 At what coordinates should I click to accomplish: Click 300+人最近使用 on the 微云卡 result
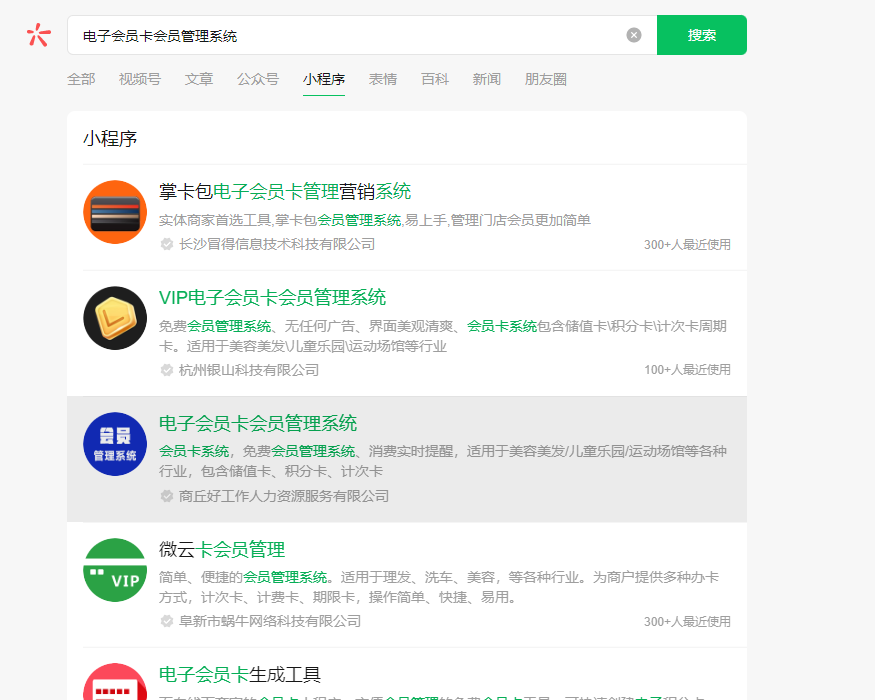click(687, 621)
